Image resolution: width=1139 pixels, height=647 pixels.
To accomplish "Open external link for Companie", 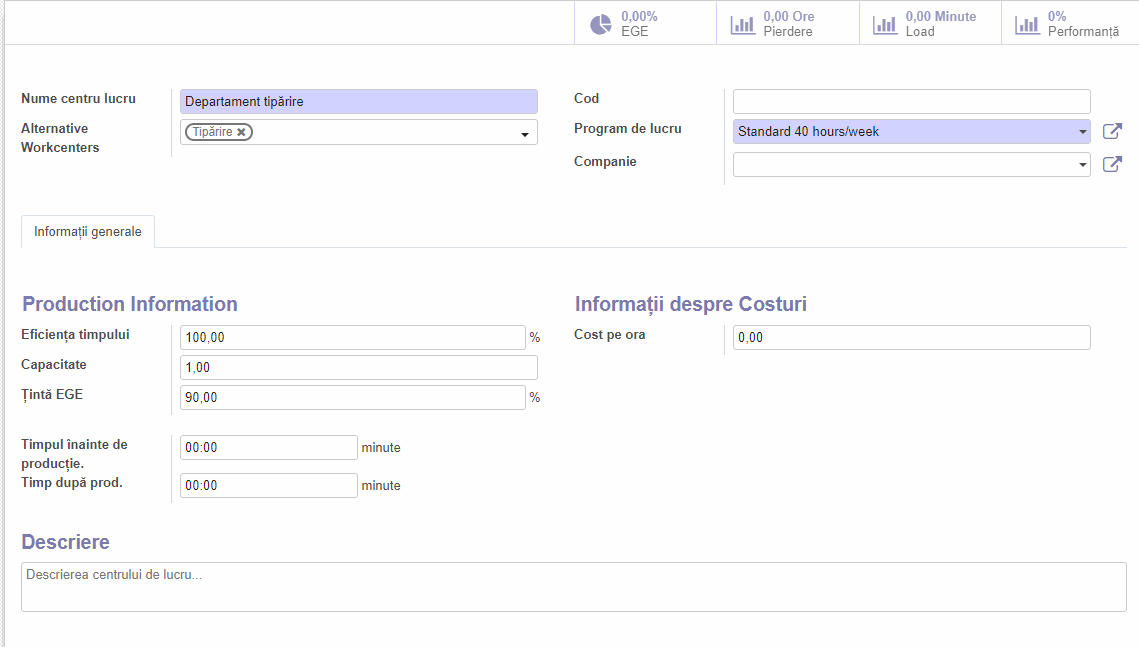I will tap(1112, 164).
